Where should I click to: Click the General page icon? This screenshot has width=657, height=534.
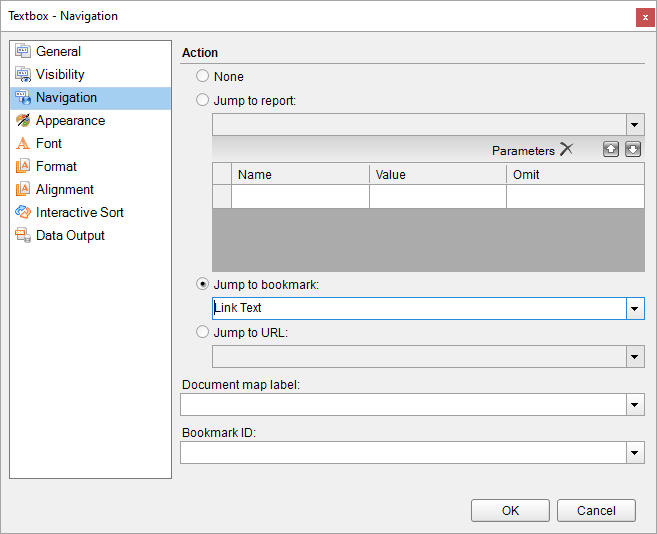click(23, 51)
